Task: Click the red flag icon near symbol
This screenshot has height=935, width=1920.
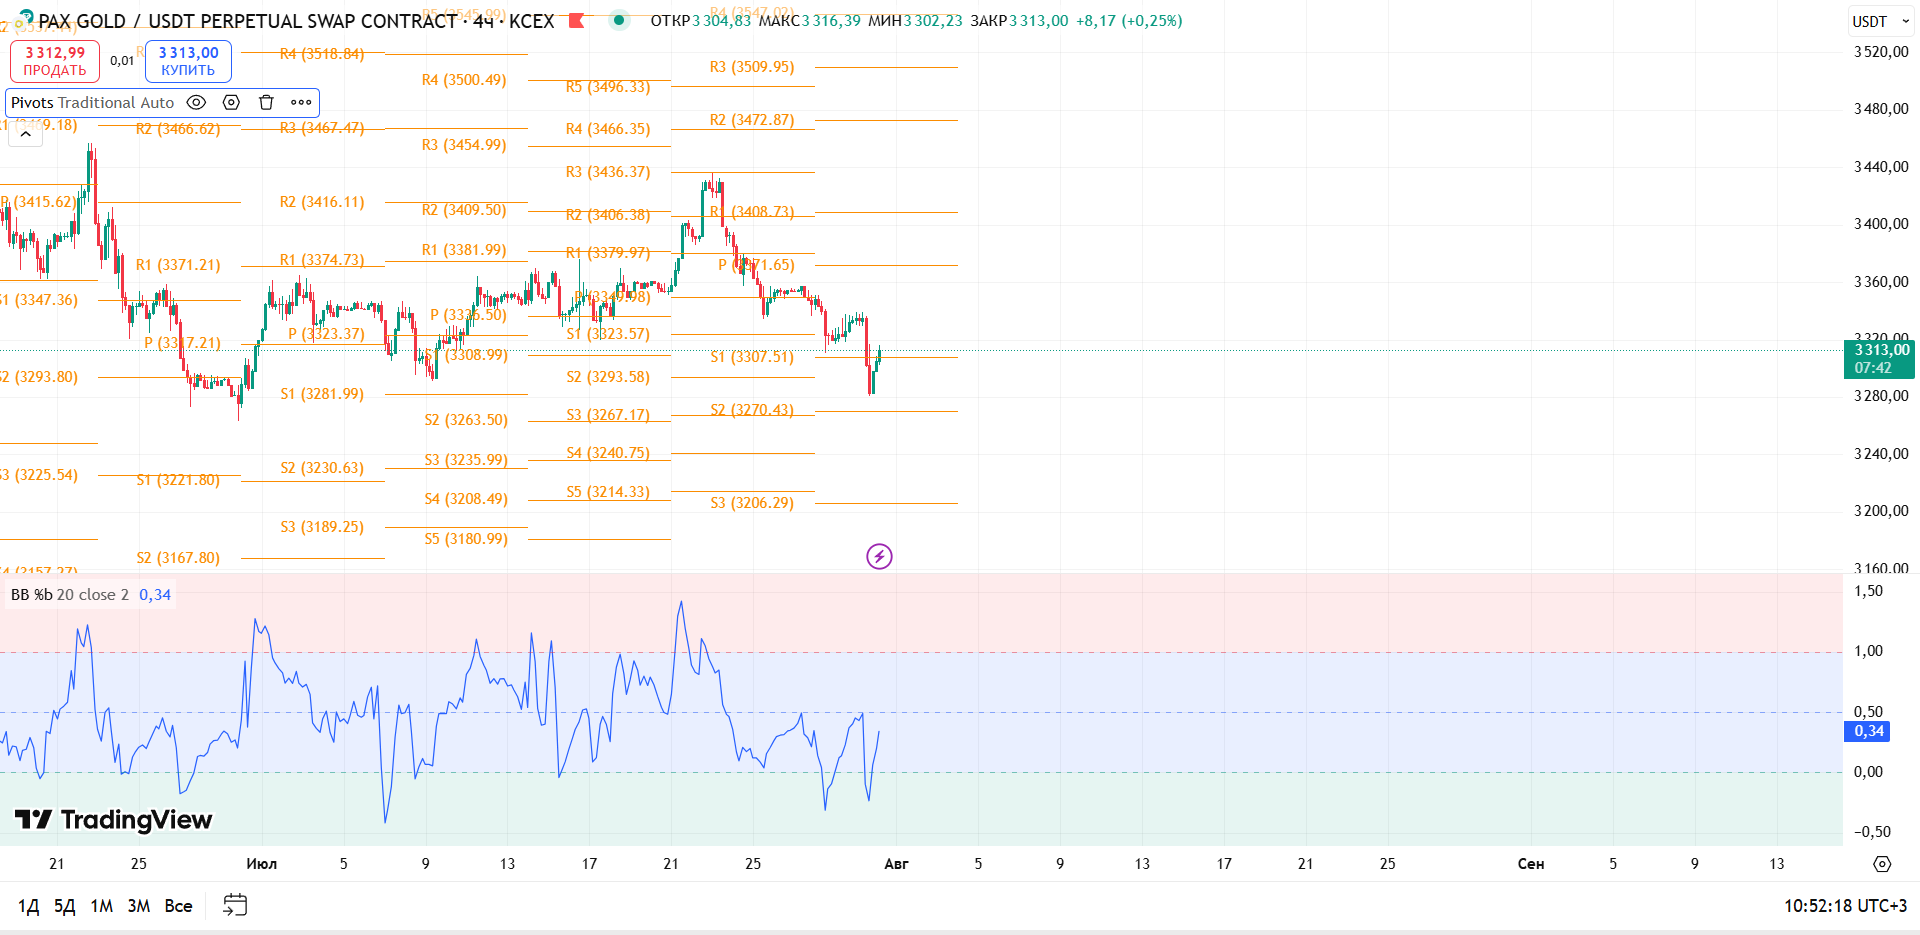Action: [x=576, y=20]
